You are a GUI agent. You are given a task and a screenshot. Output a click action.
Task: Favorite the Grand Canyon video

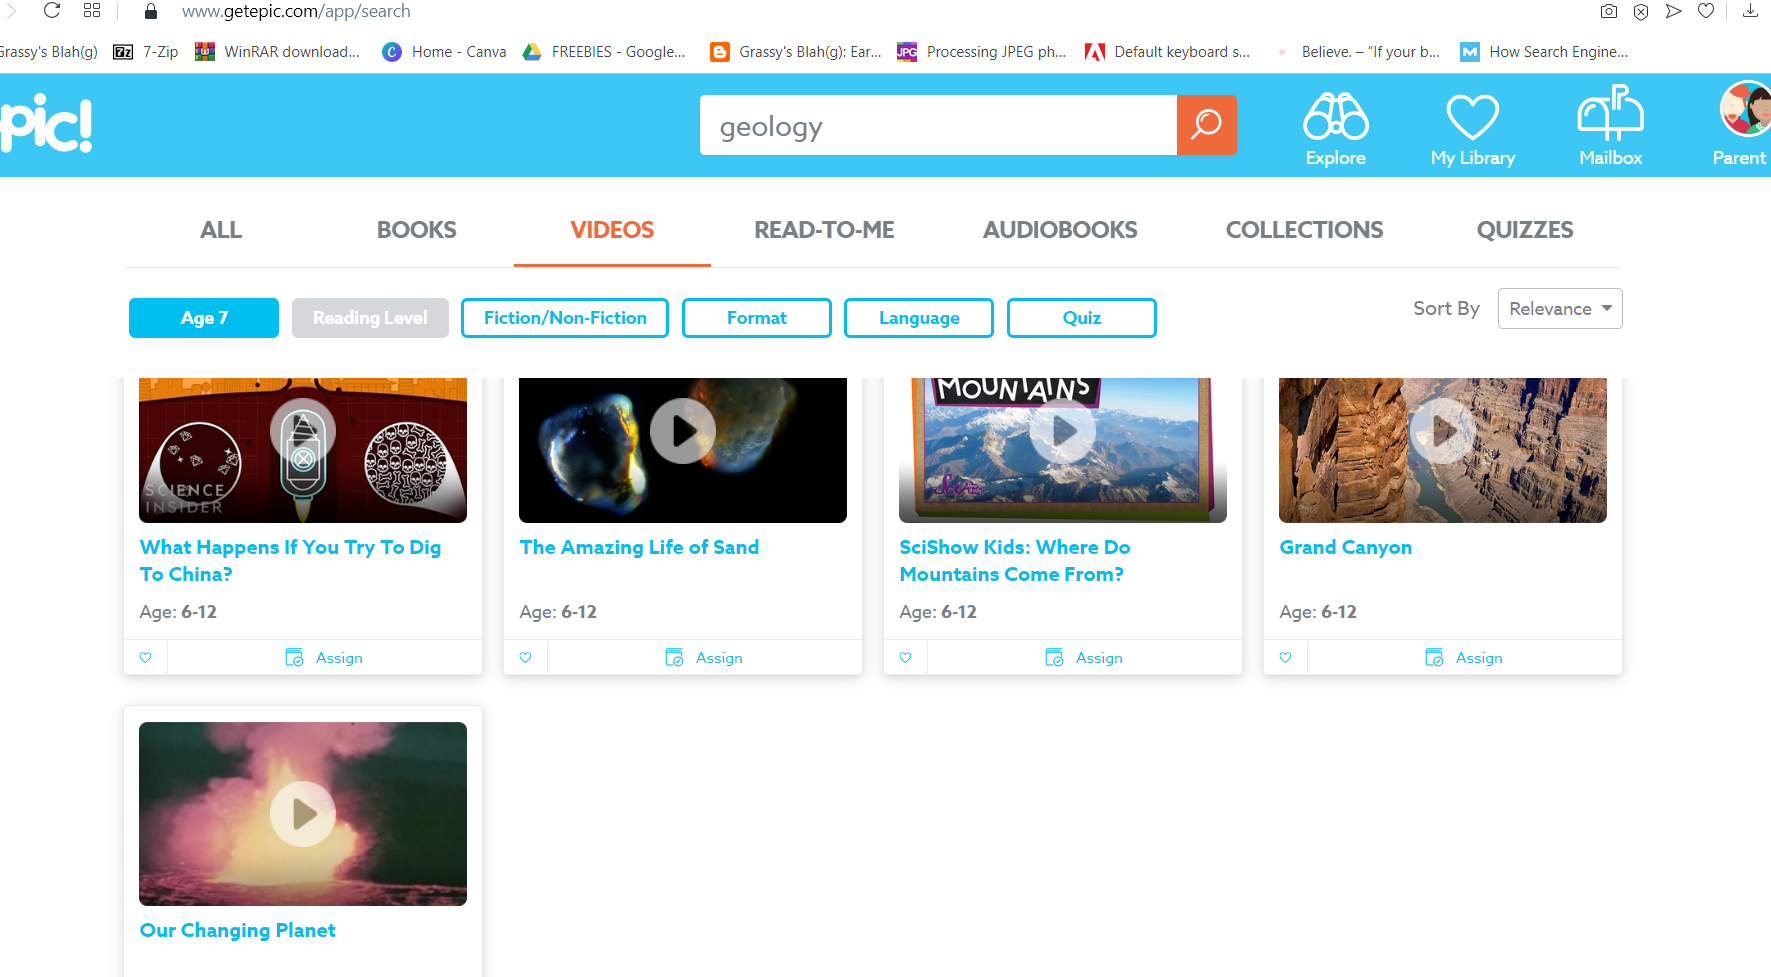click(x=1285, y=657)
